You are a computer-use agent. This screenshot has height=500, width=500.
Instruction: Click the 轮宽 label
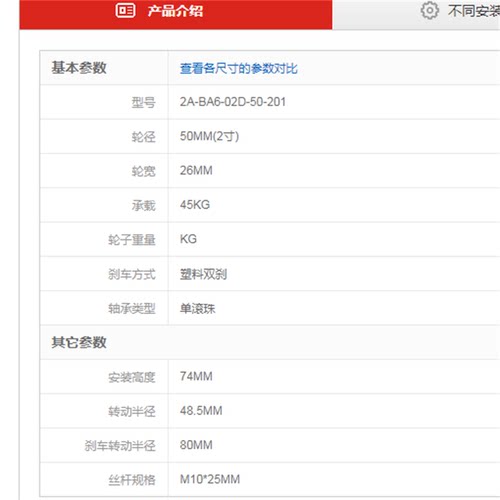(143, 171)
